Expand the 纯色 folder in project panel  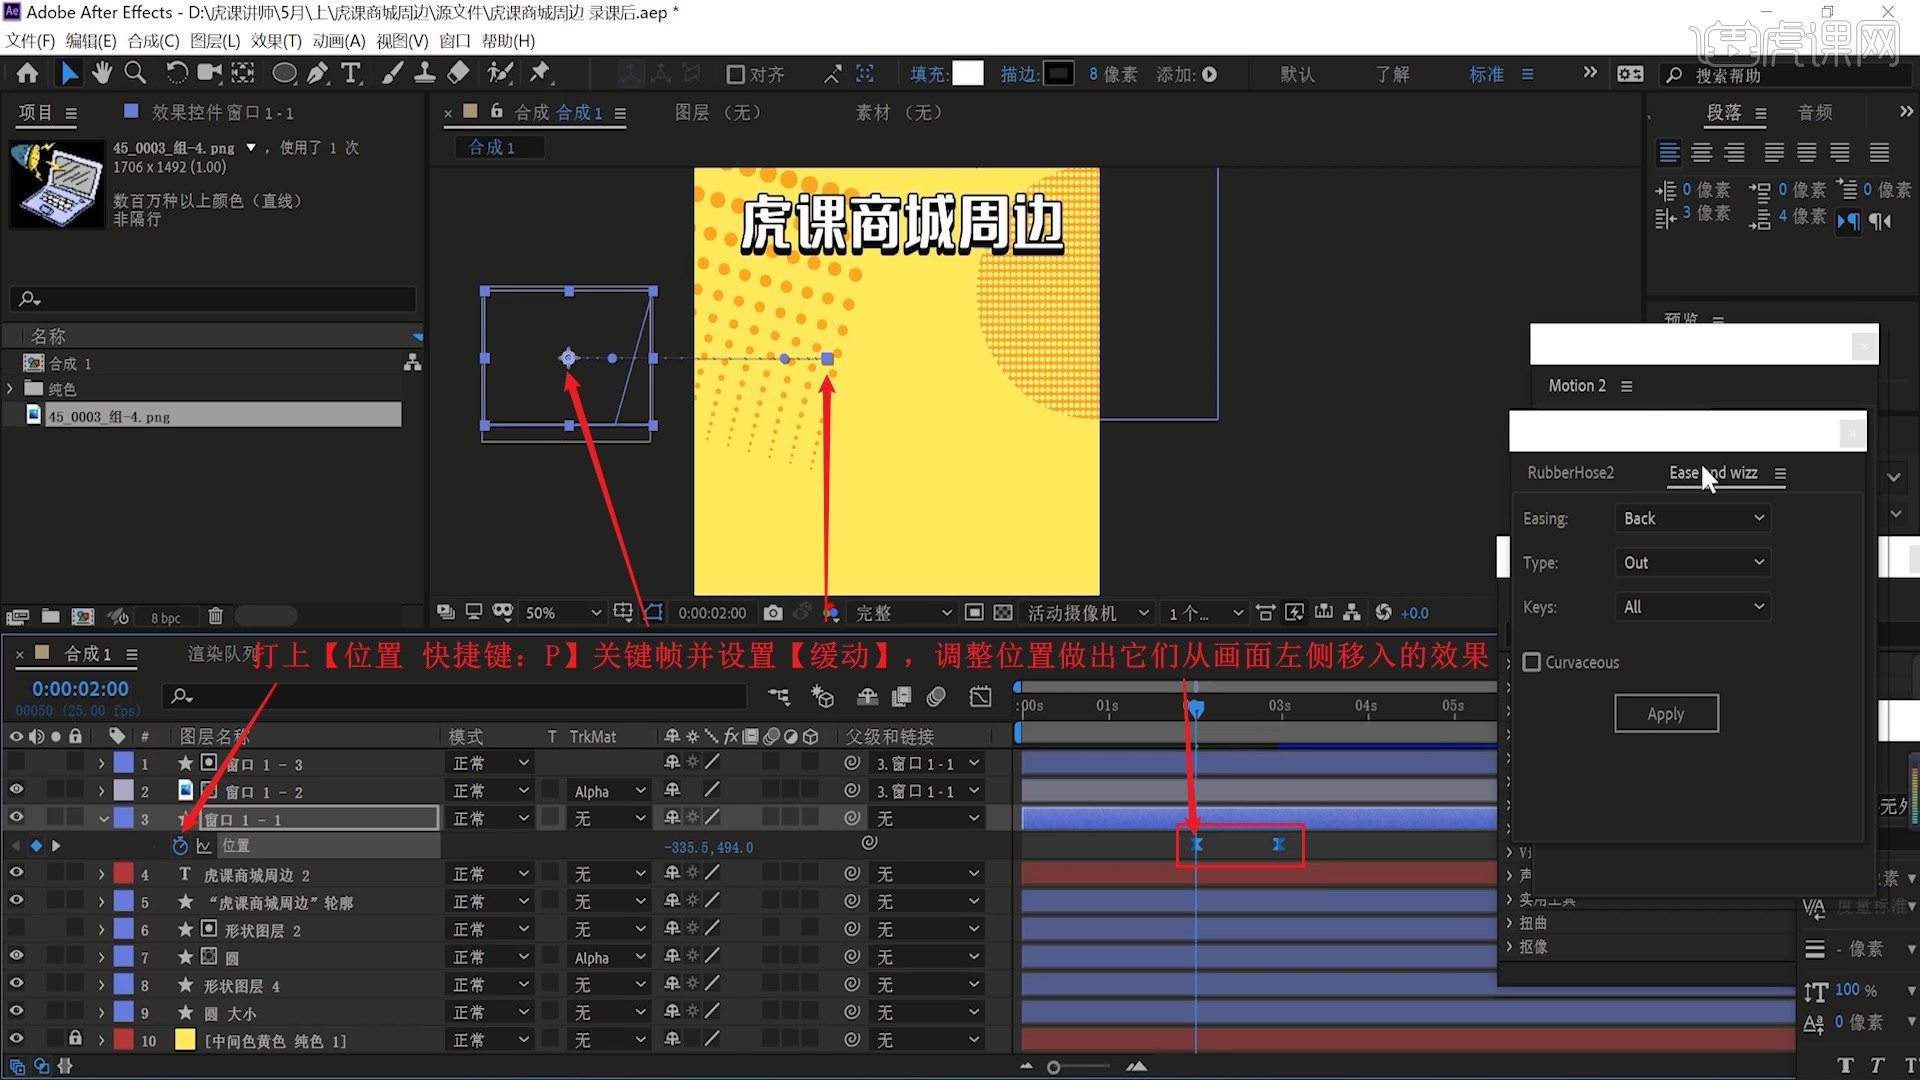[10, 388]
